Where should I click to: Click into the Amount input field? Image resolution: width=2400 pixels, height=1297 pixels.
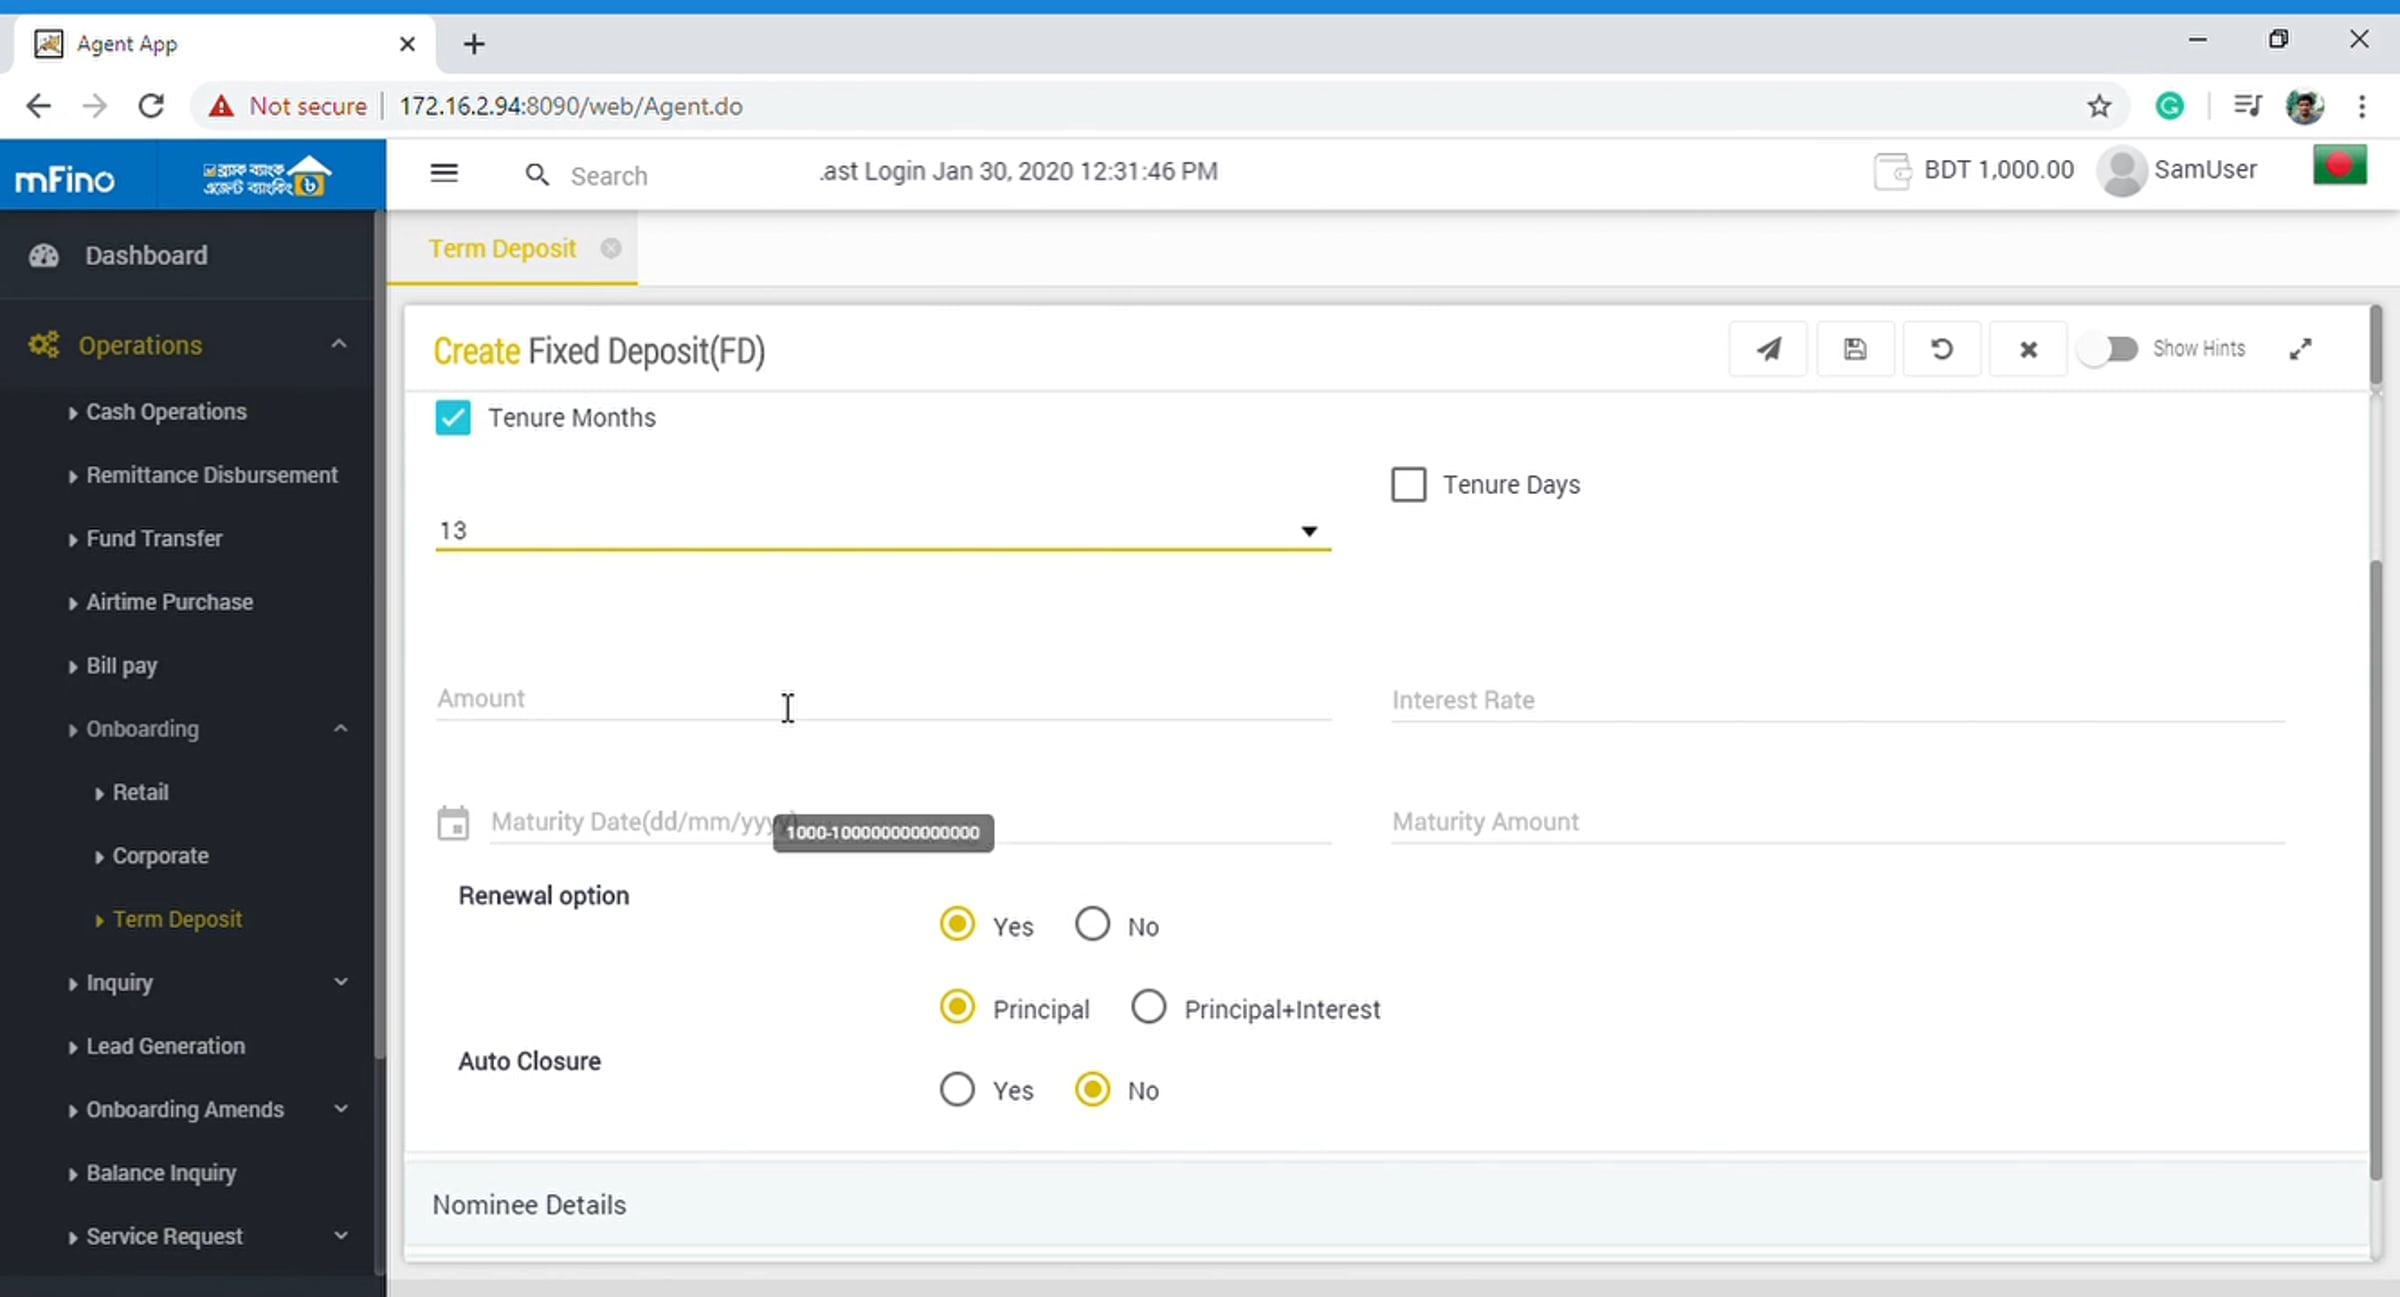click(x=882, y=700)
